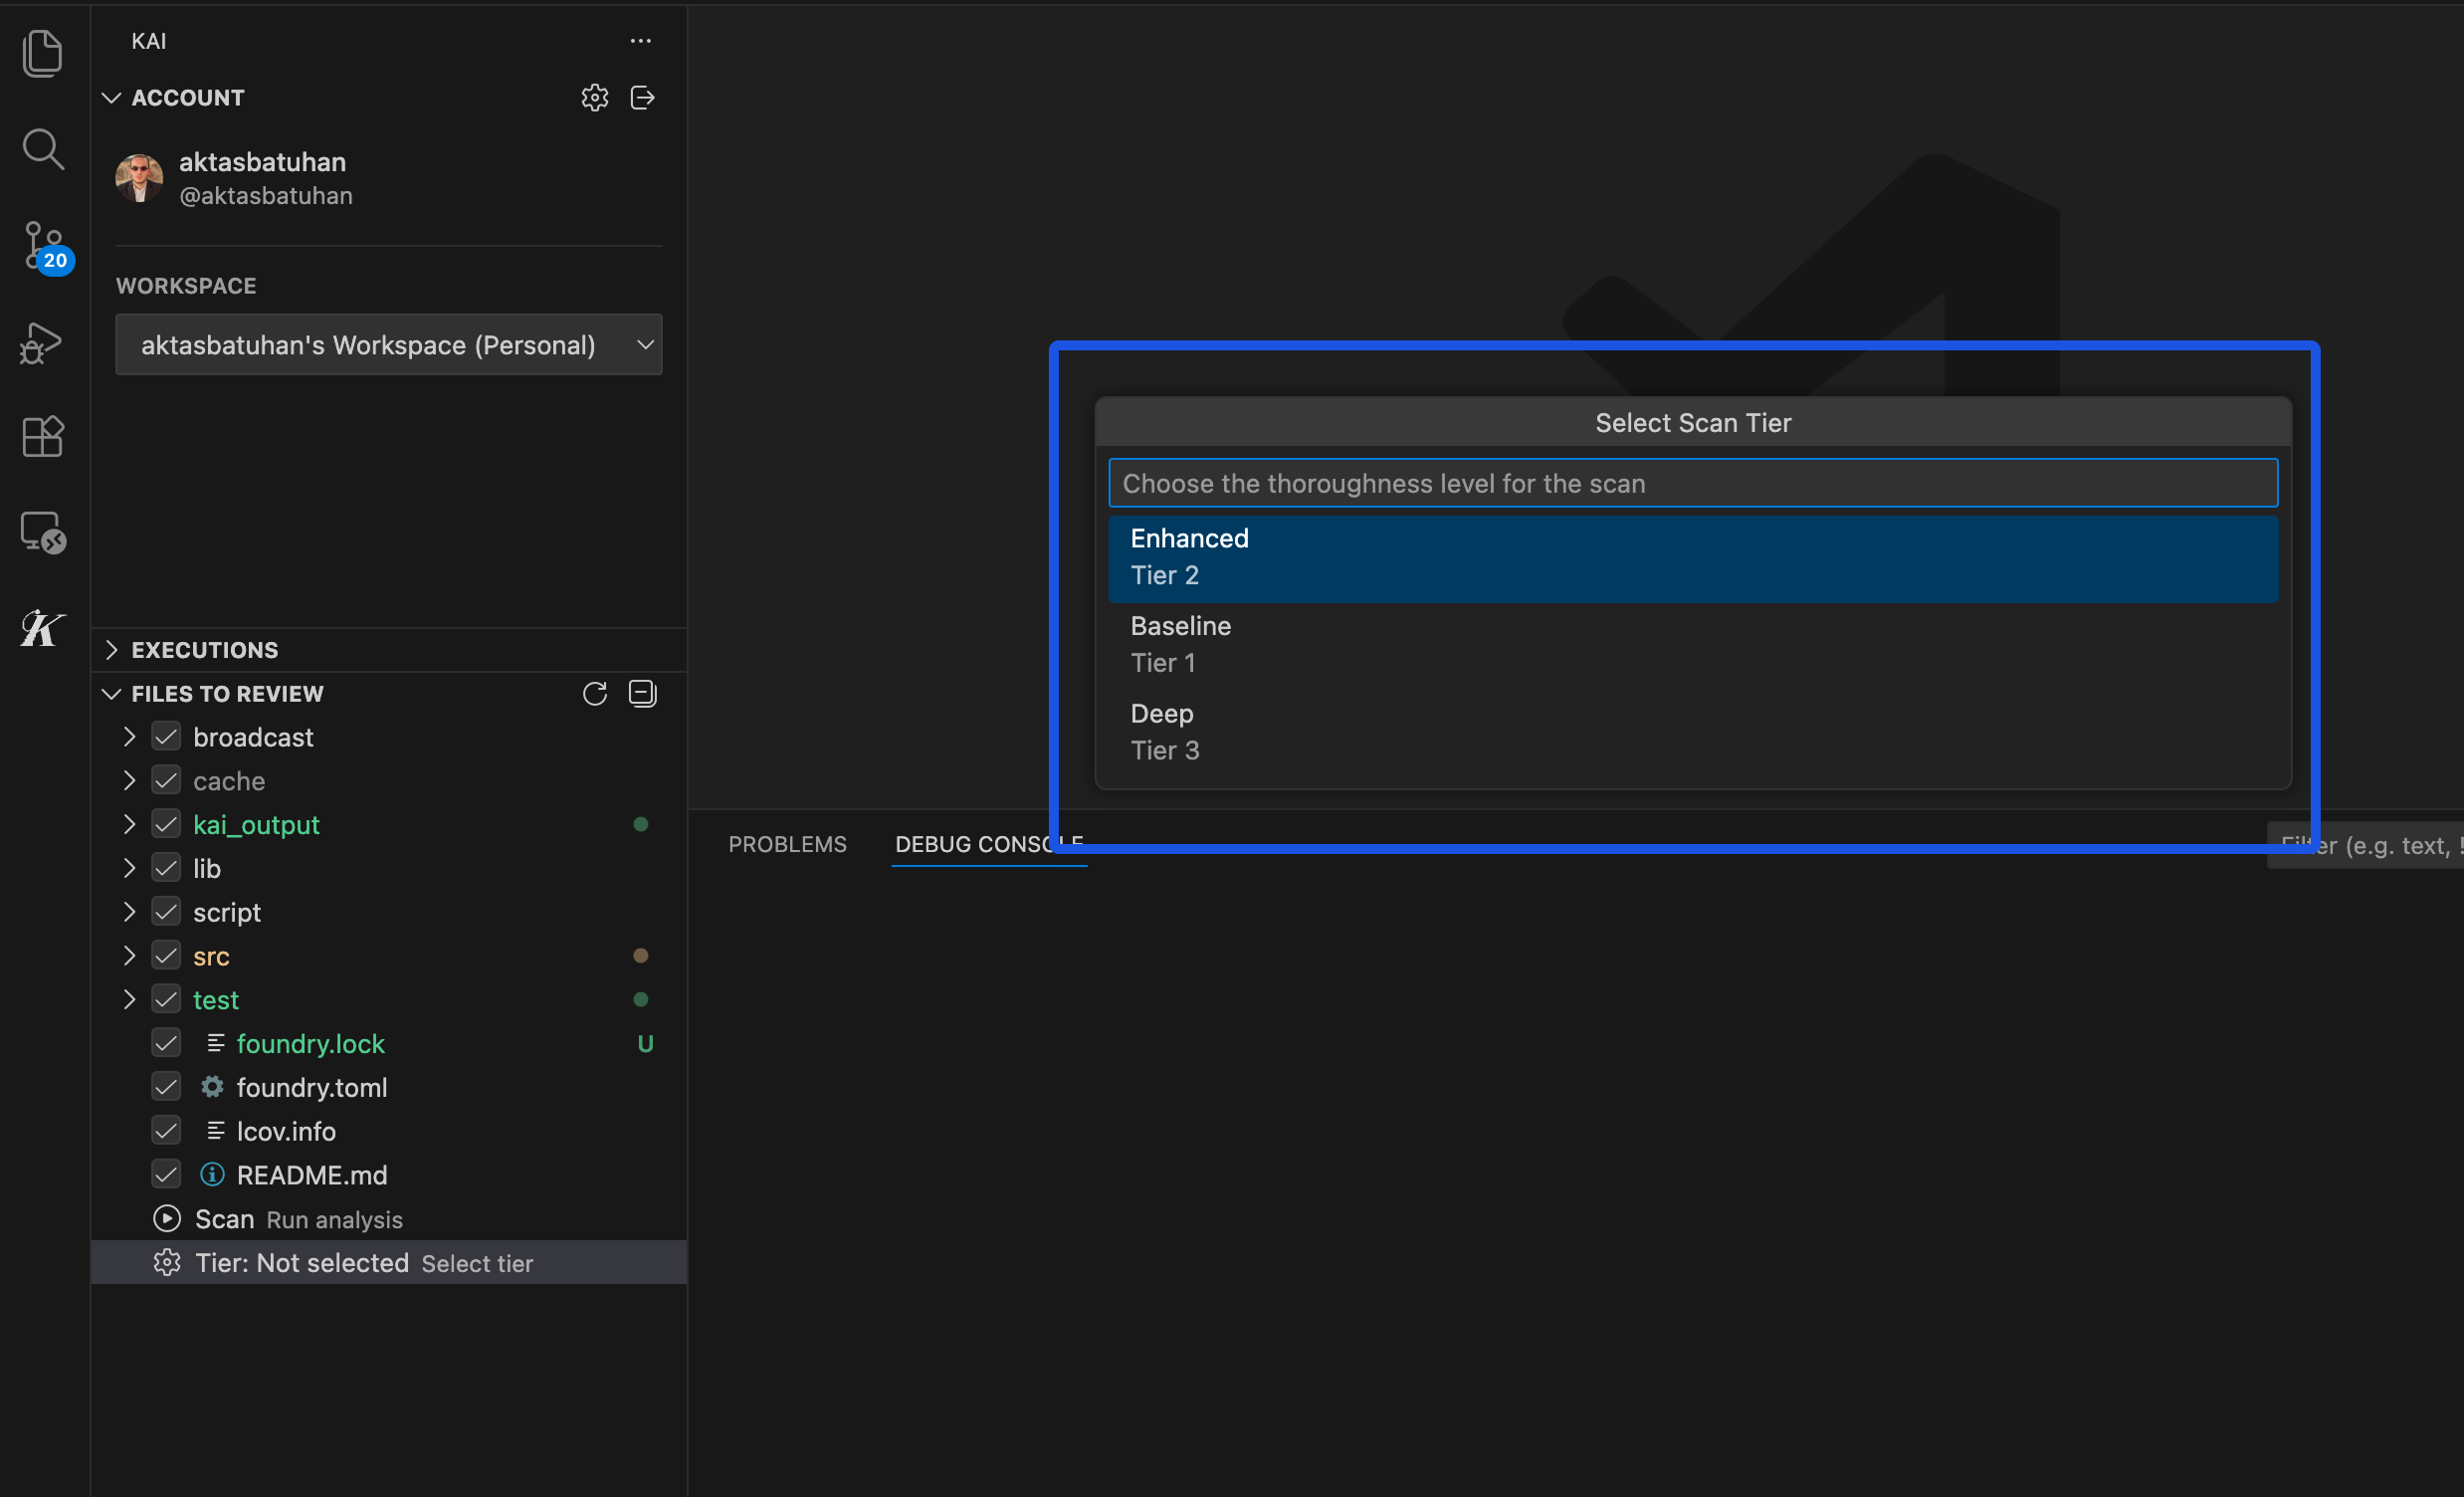This screenshot has height=1497, width=2464.
Task: Click the scan tier search input field
Action: pyautogui.click(x=1692, y=484)
